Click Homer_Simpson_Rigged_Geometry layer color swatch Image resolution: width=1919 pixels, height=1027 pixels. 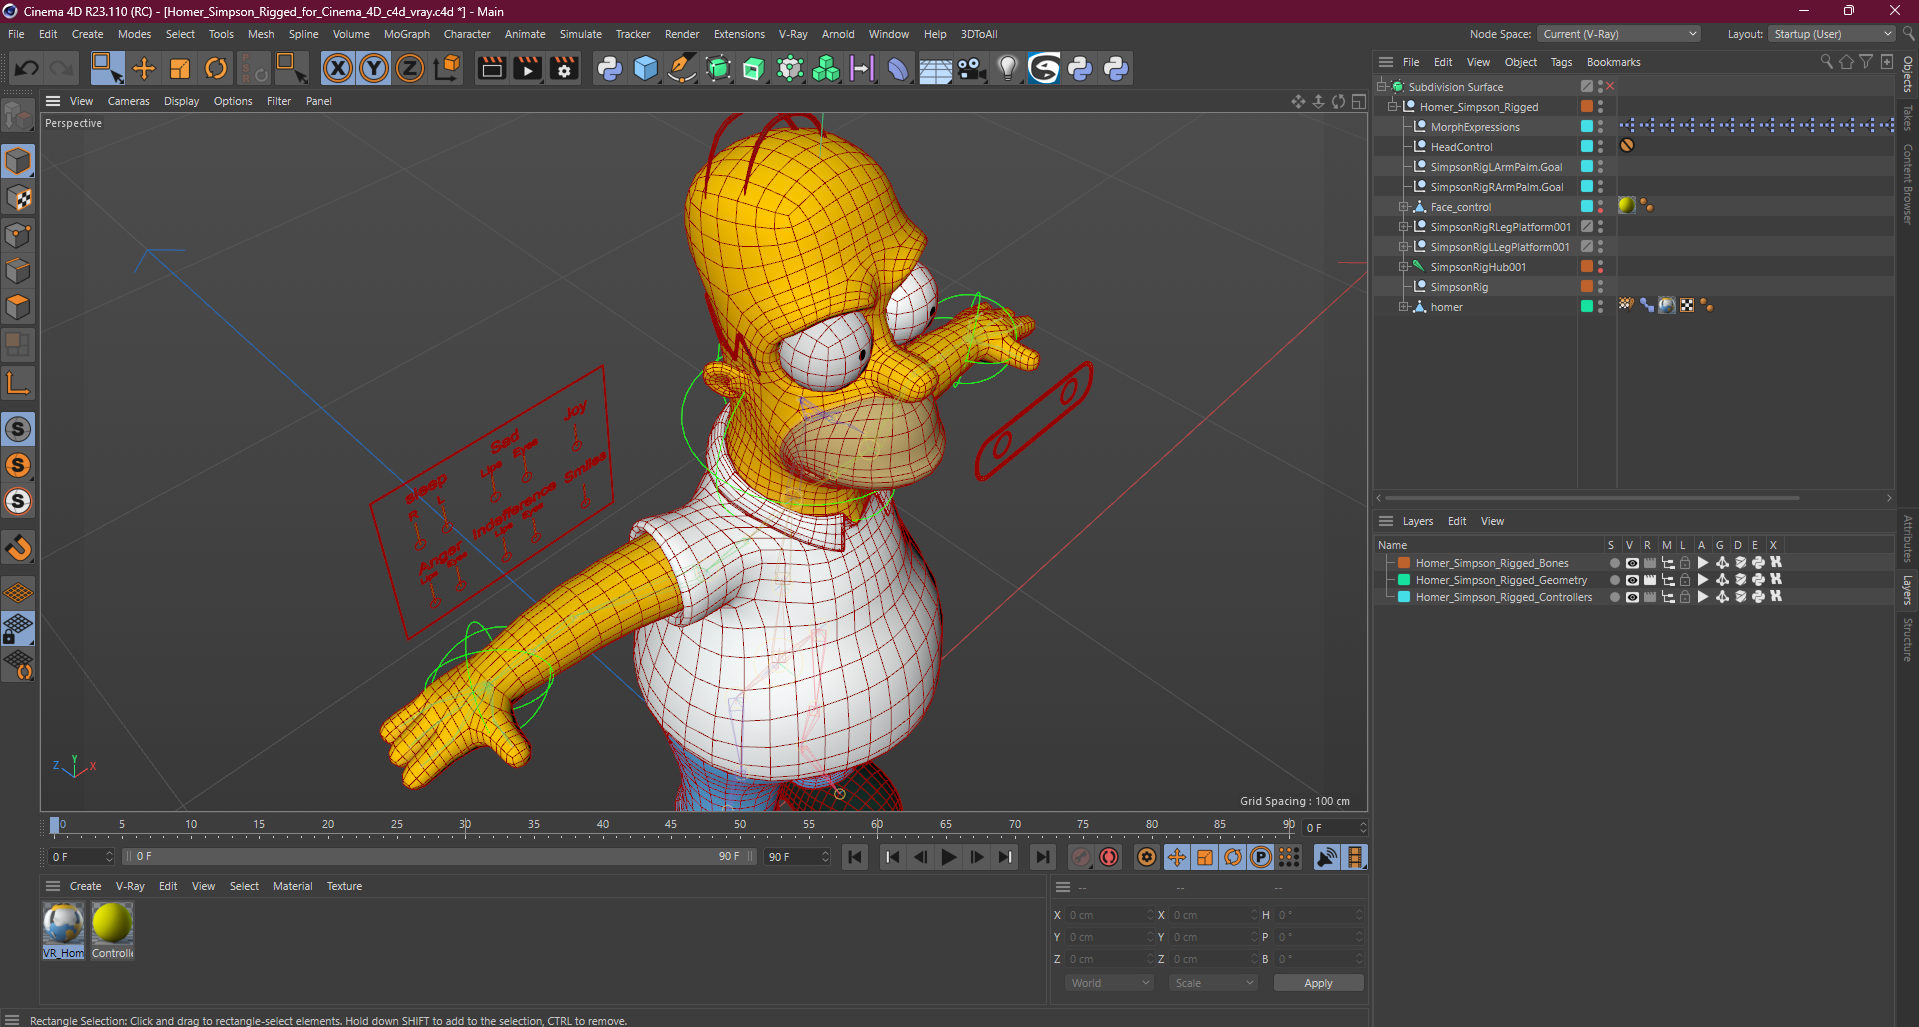tap(1404, 580)
